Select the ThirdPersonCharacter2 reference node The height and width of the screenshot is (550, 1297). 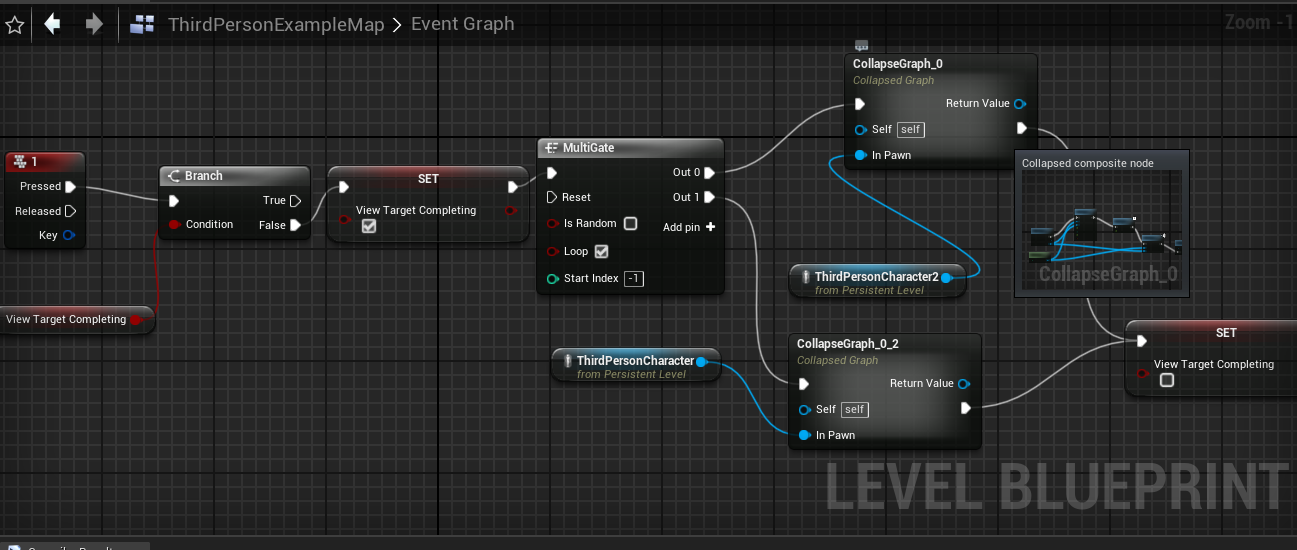(876, 277)
